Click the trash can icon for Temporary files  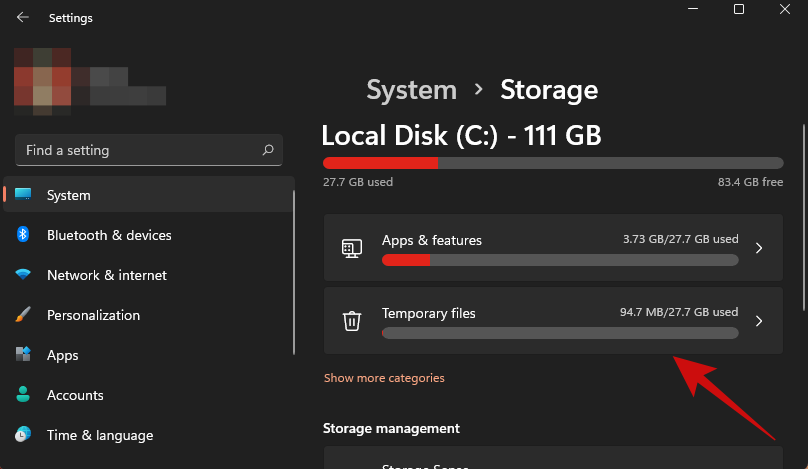pos(352,321)
